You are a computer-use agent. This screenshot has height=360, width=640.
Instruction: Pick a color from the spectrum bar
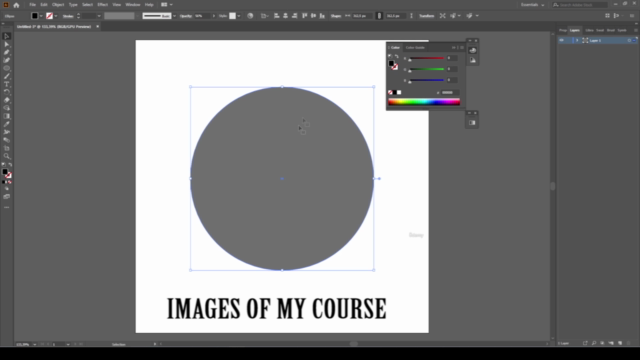tap(424, 102)
